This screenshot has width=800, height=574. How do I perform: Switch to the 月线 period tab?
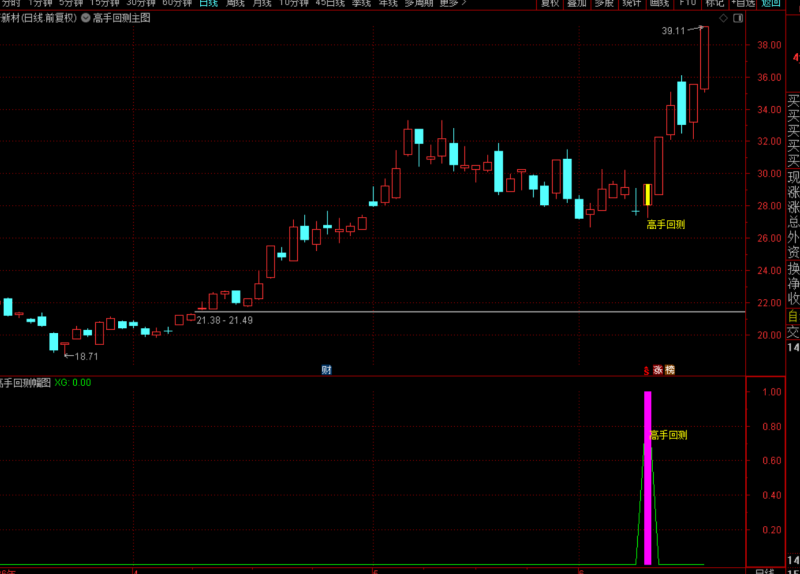[x=262, y=3]
